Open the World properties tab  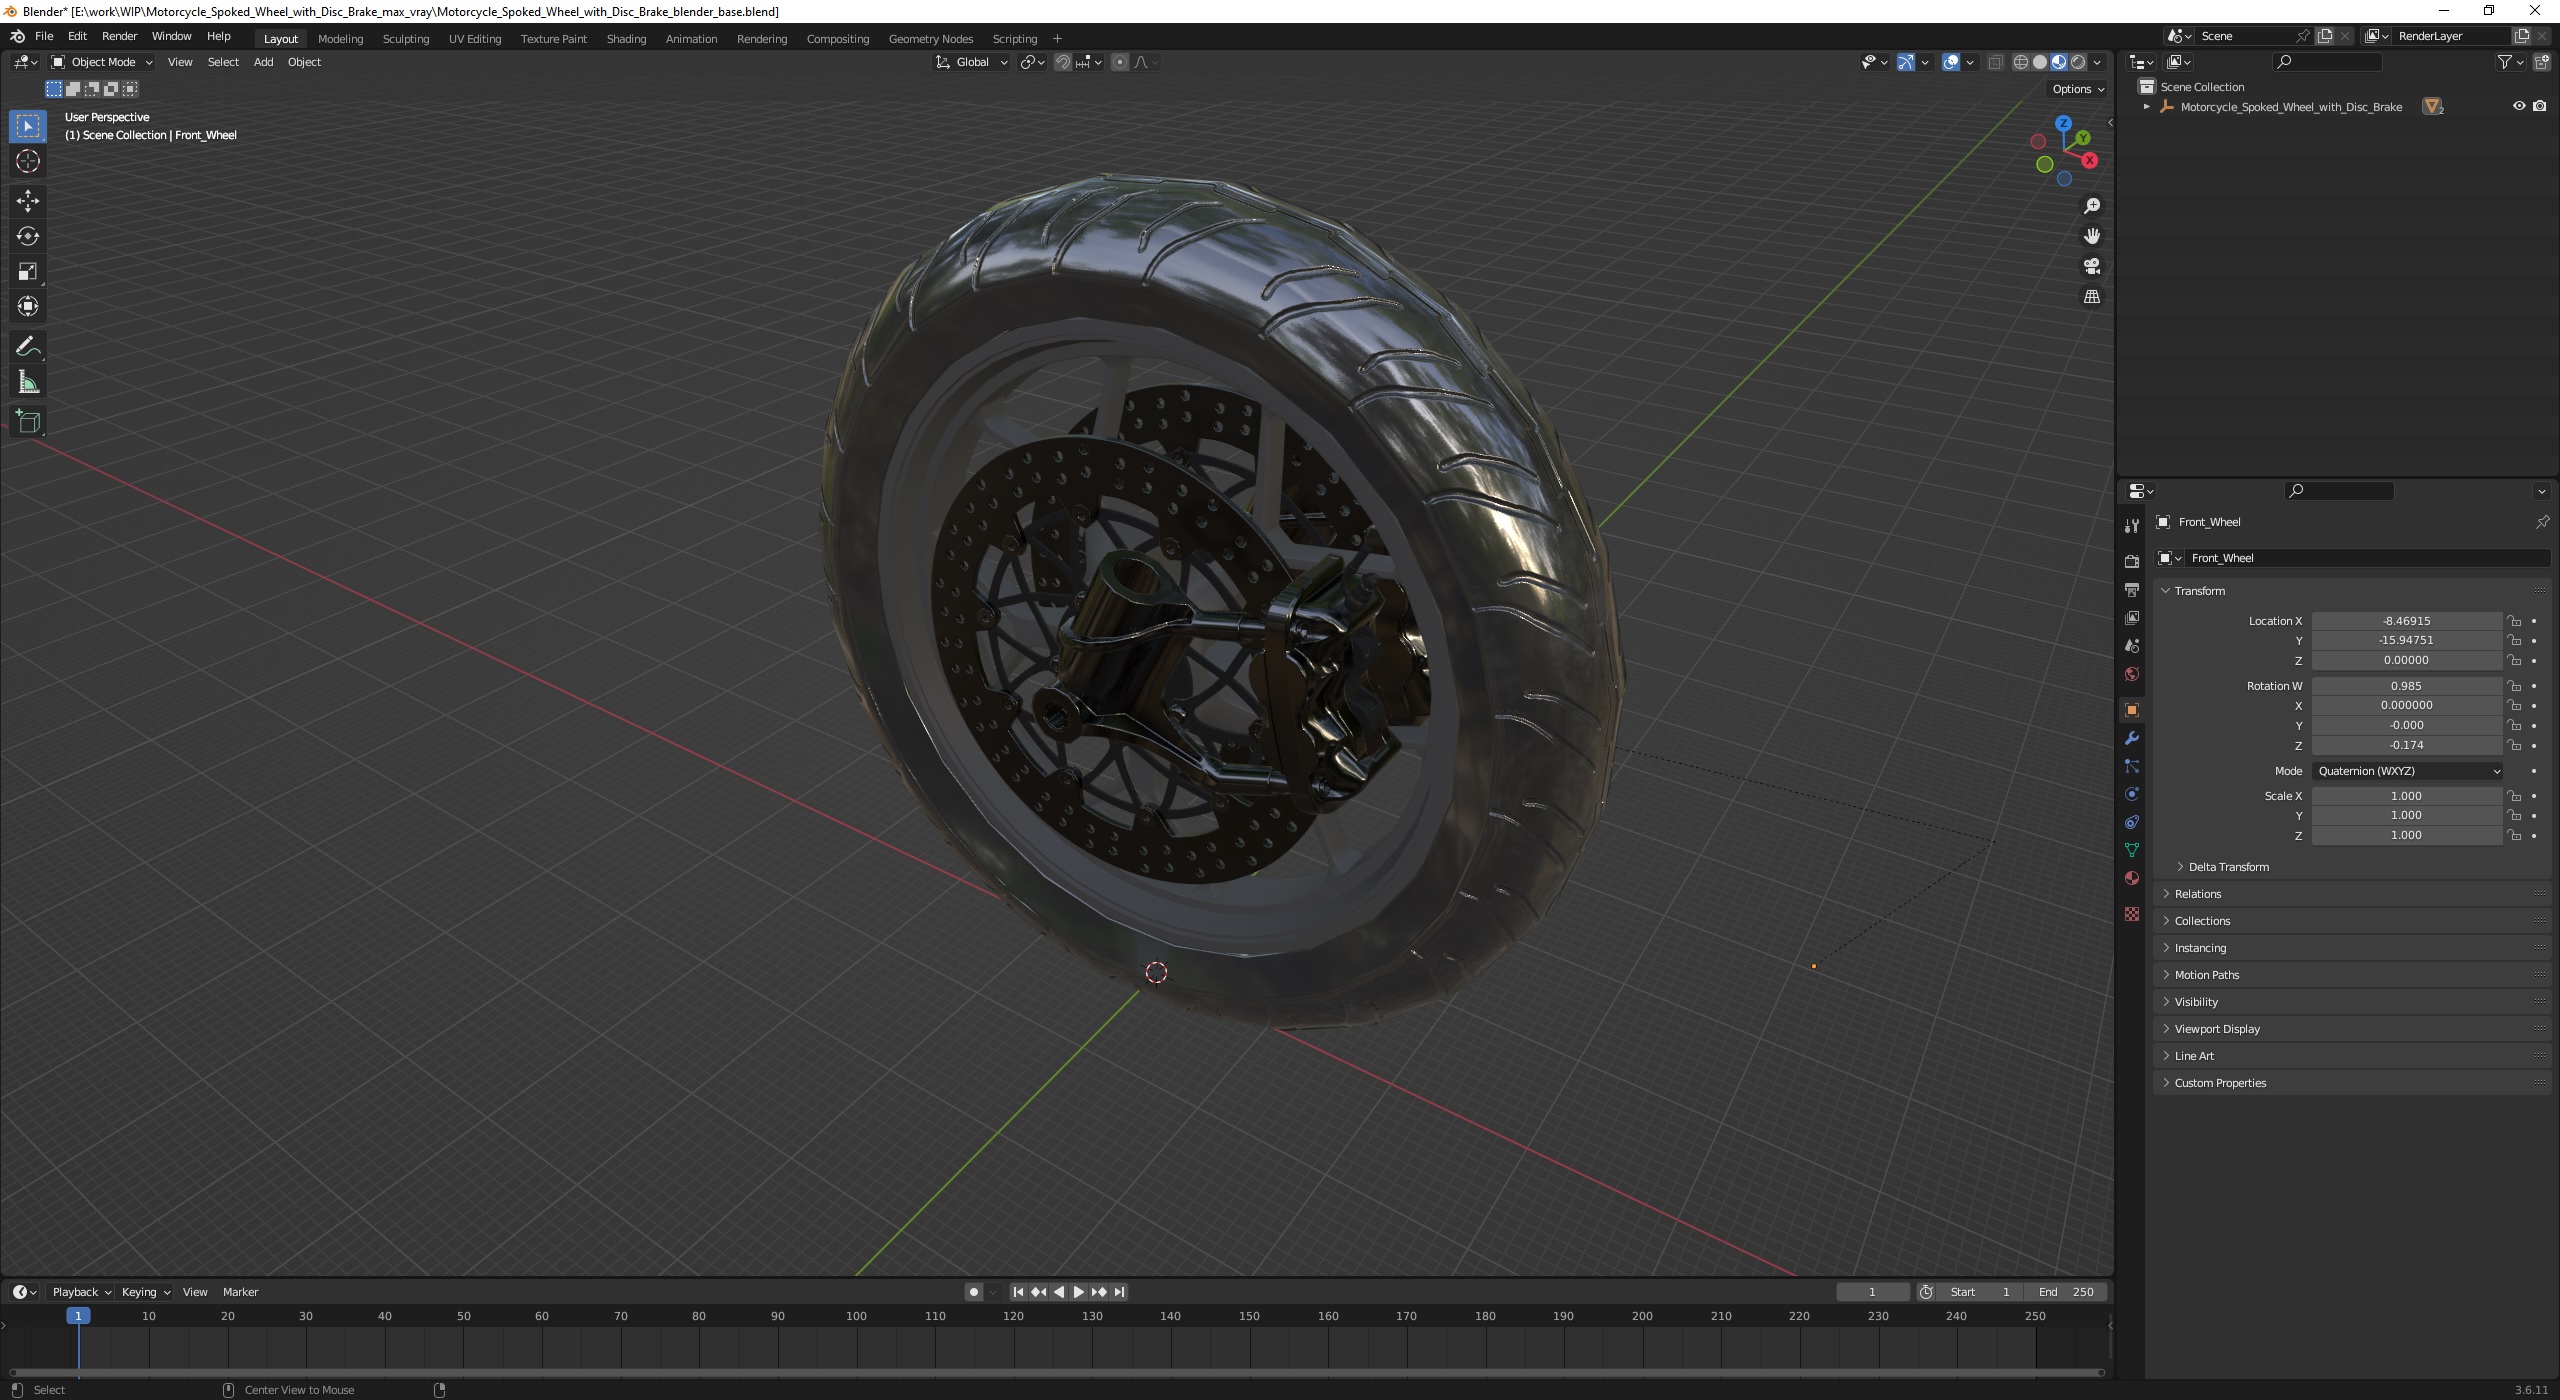(x=2132, y=674)
